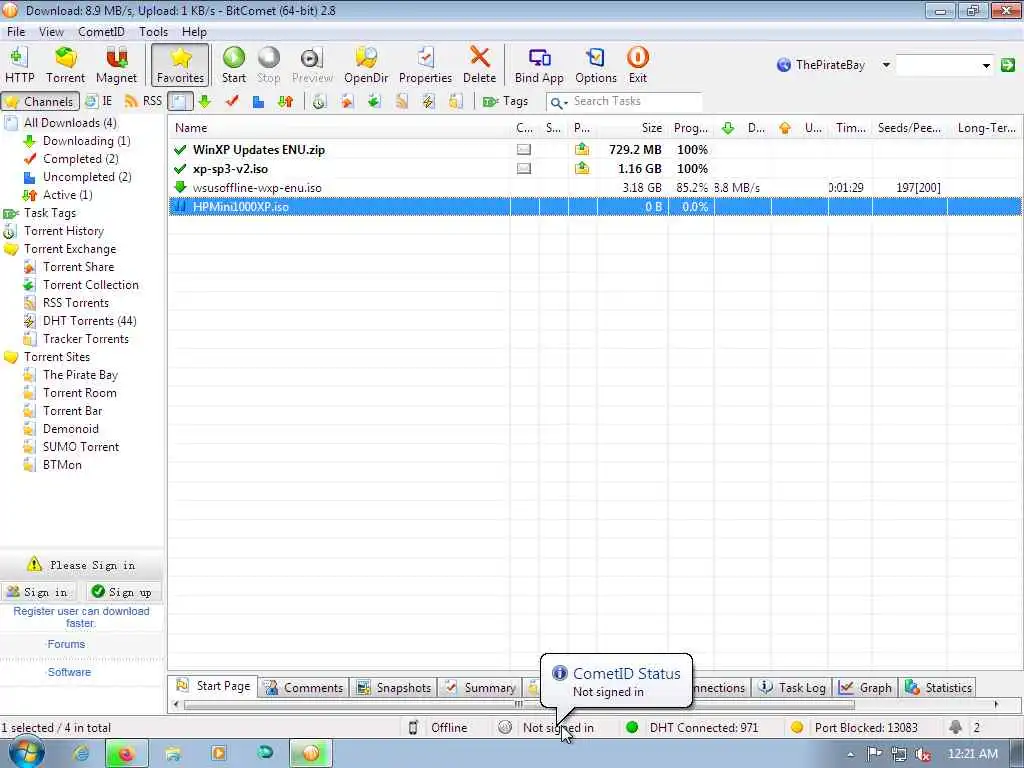Open the CometID menu

(x=101, y=31)
